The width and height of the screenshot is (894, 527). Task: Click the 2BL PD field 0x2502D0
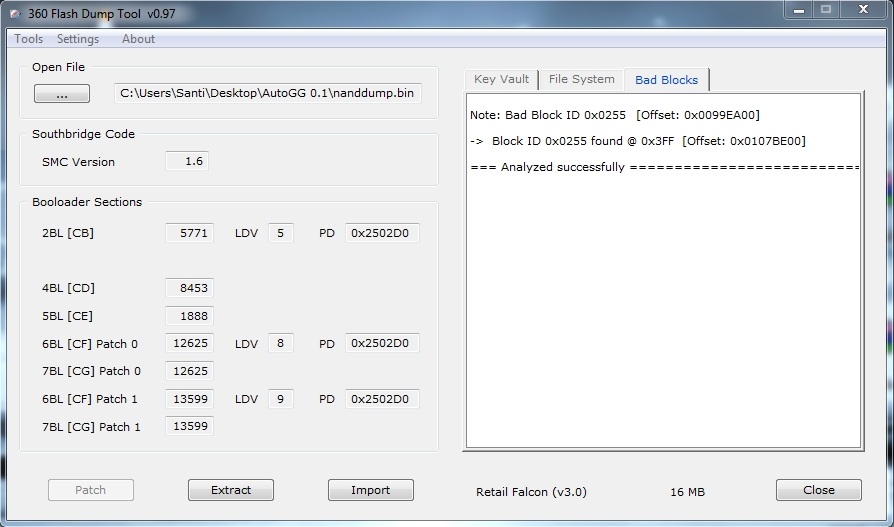coord(382,233)
